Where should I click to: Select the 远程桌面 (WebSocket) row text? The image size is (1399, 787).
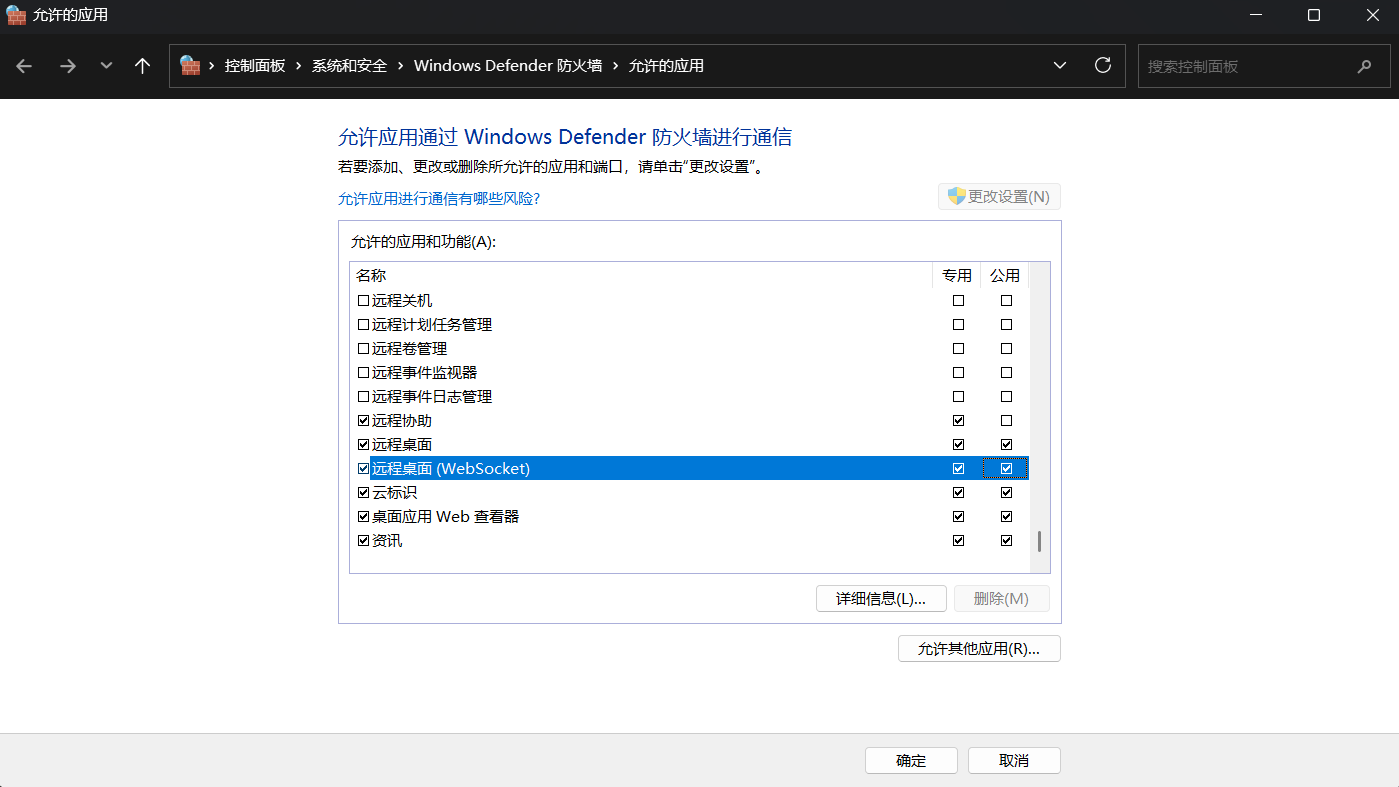pyautogui.click(x=451, y=469)
